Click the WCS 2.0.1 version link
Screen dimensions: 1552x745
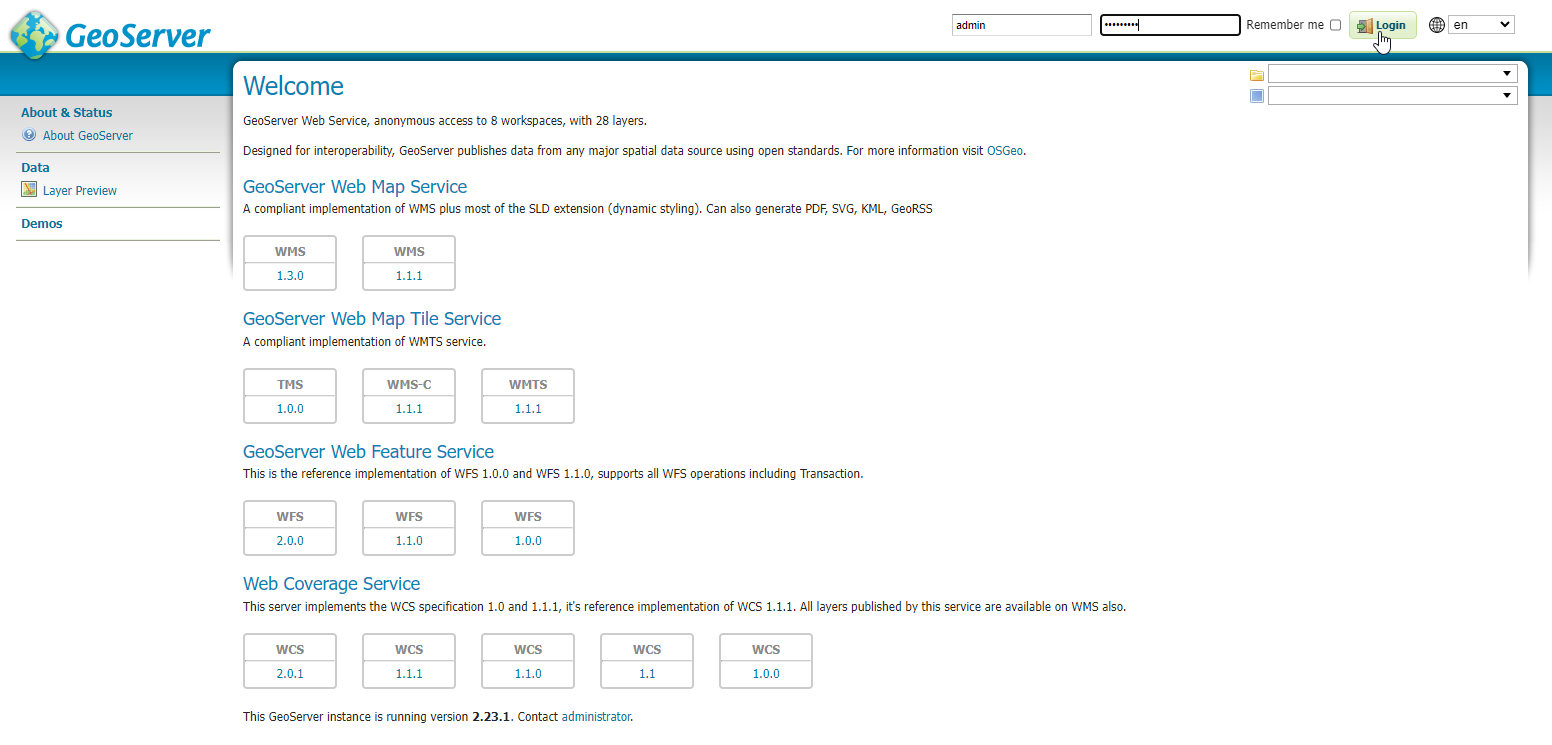[289, 673]
